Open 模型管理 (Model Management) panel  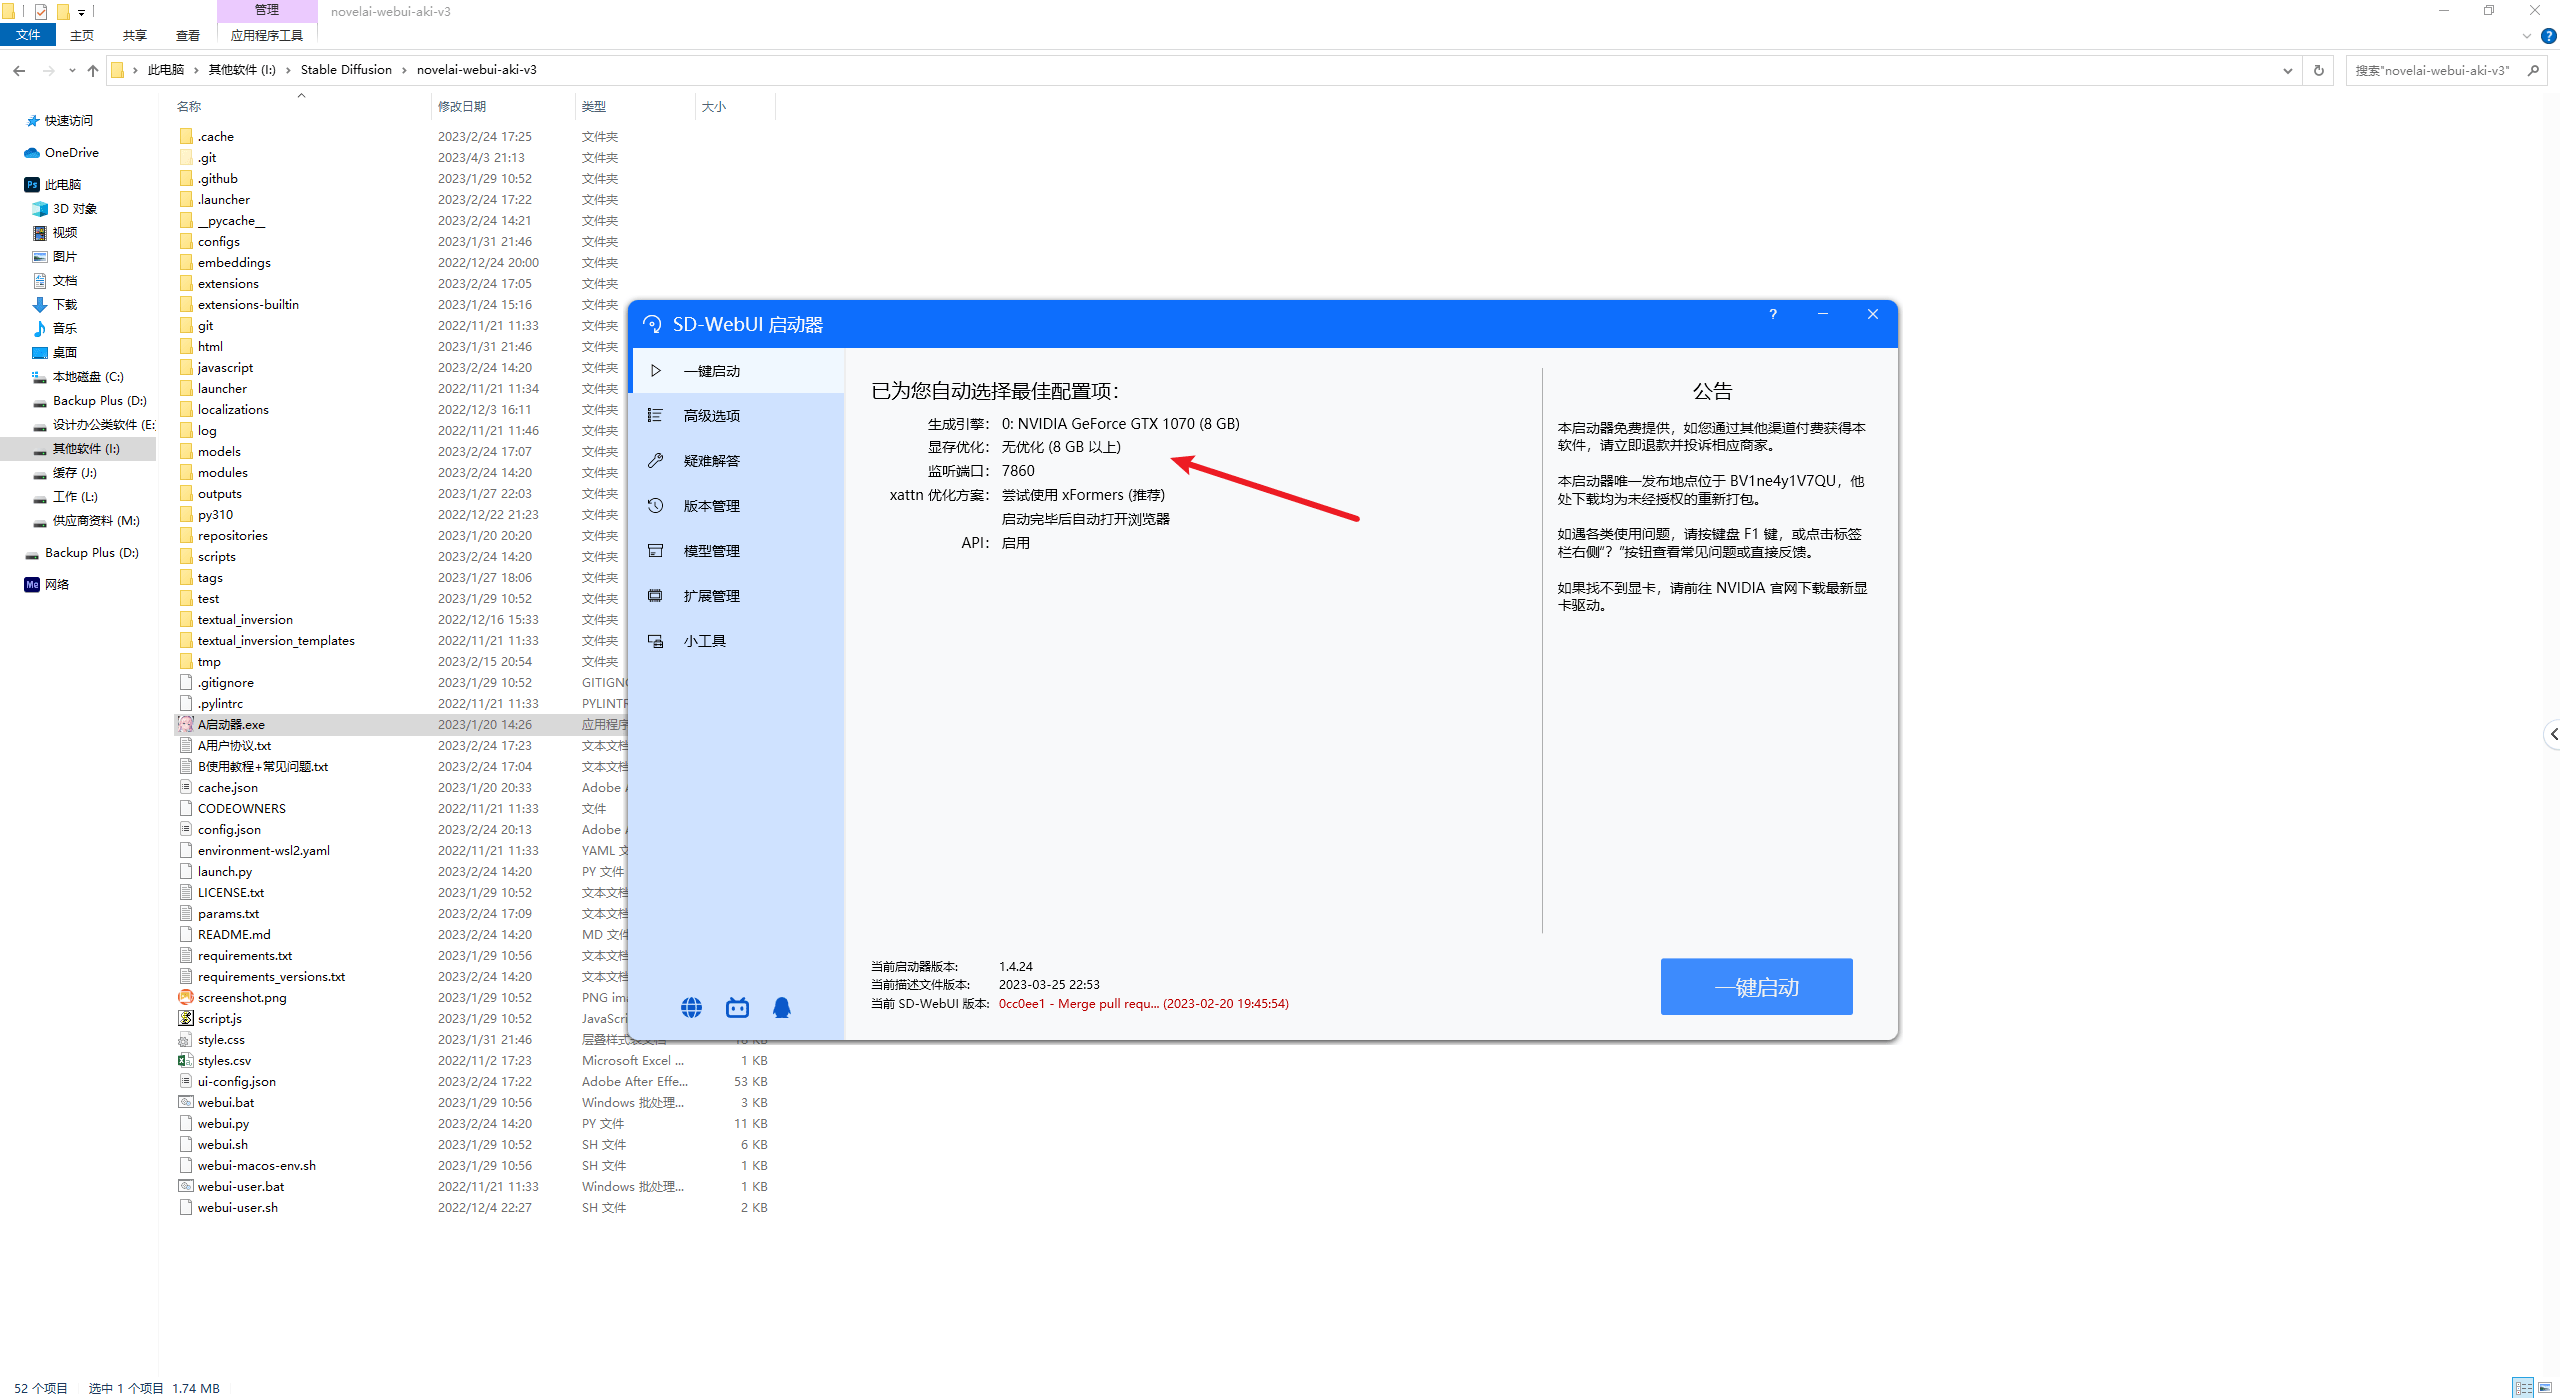tap(713, 549)
